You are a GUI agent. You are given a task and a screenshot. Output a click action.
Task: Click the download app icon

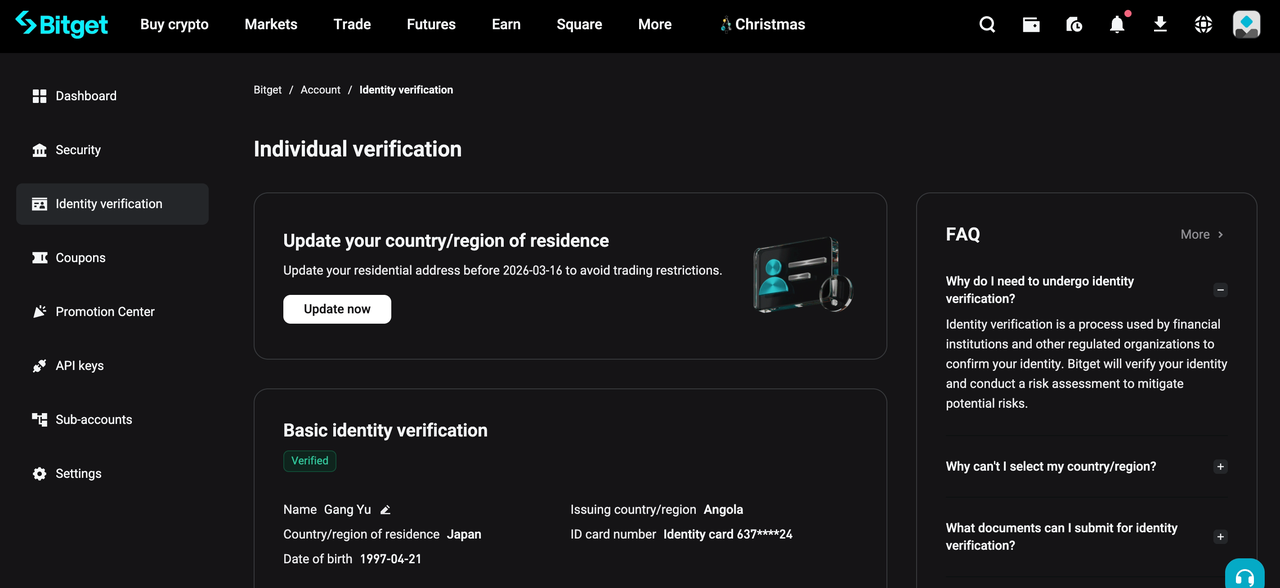click(x=1160, y=24)
